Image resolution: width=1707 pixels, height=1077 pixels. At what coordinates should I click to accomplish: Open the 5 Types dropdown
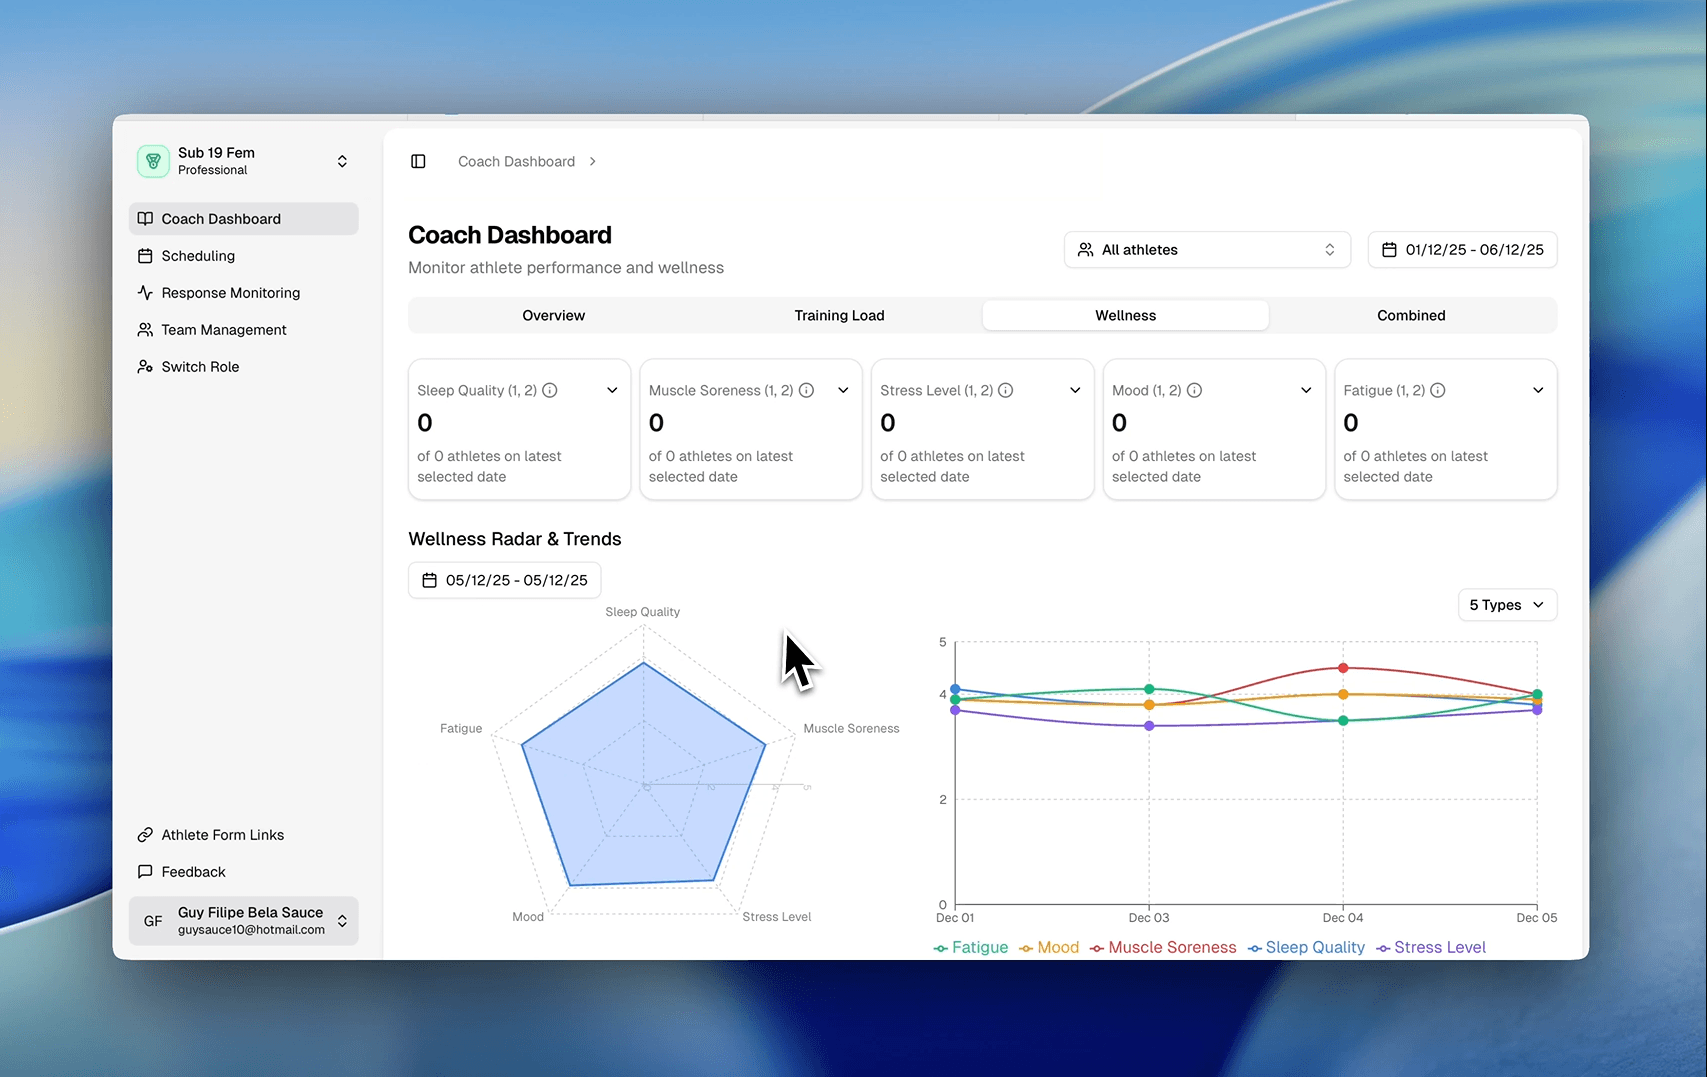coord(1506,605)
